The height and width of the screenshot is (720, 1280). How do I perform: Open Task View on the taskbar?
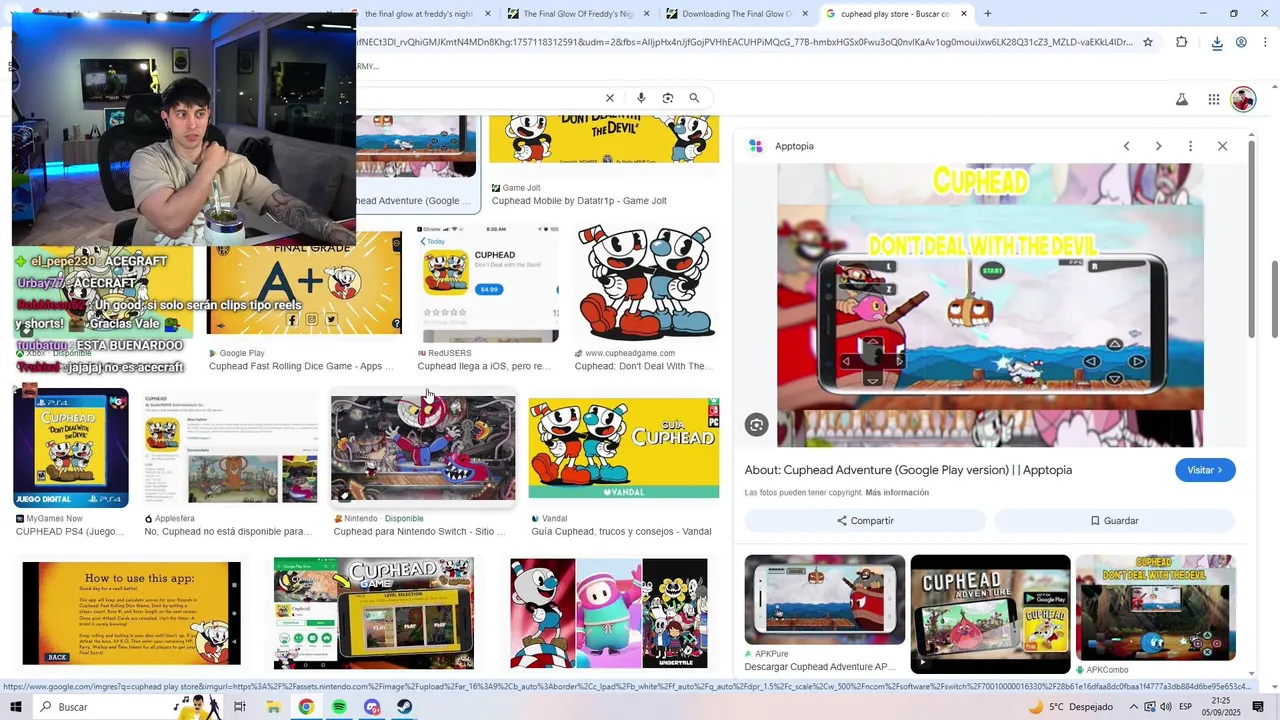240,707
